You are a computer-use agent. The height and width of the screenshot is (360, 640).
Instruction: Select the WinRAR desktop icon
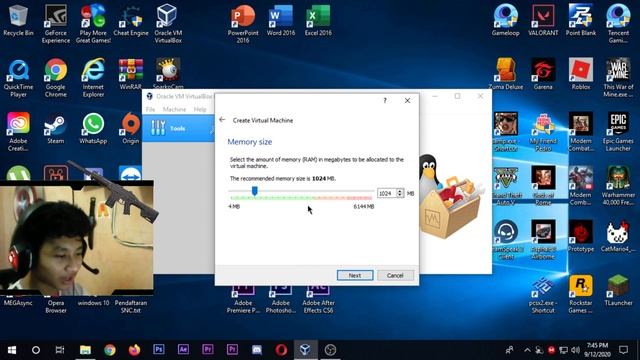pos(131,73)
